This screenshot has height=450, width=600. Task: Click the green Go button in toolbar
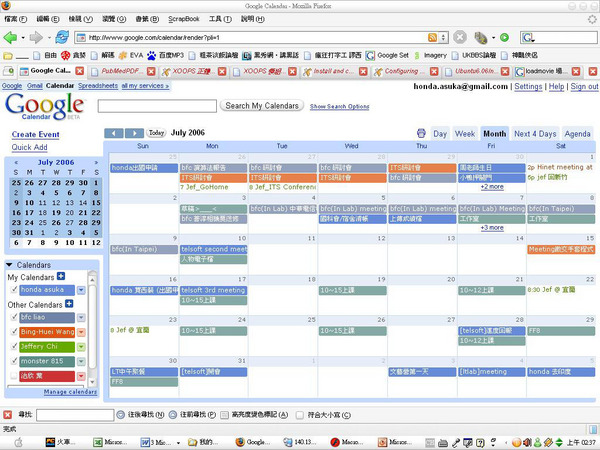point(504,38)
